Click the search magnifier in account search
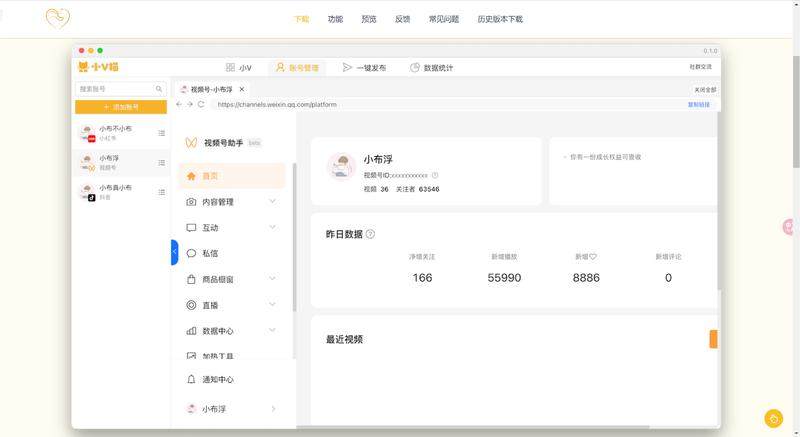800x437 pixels. tap(158, 89)
